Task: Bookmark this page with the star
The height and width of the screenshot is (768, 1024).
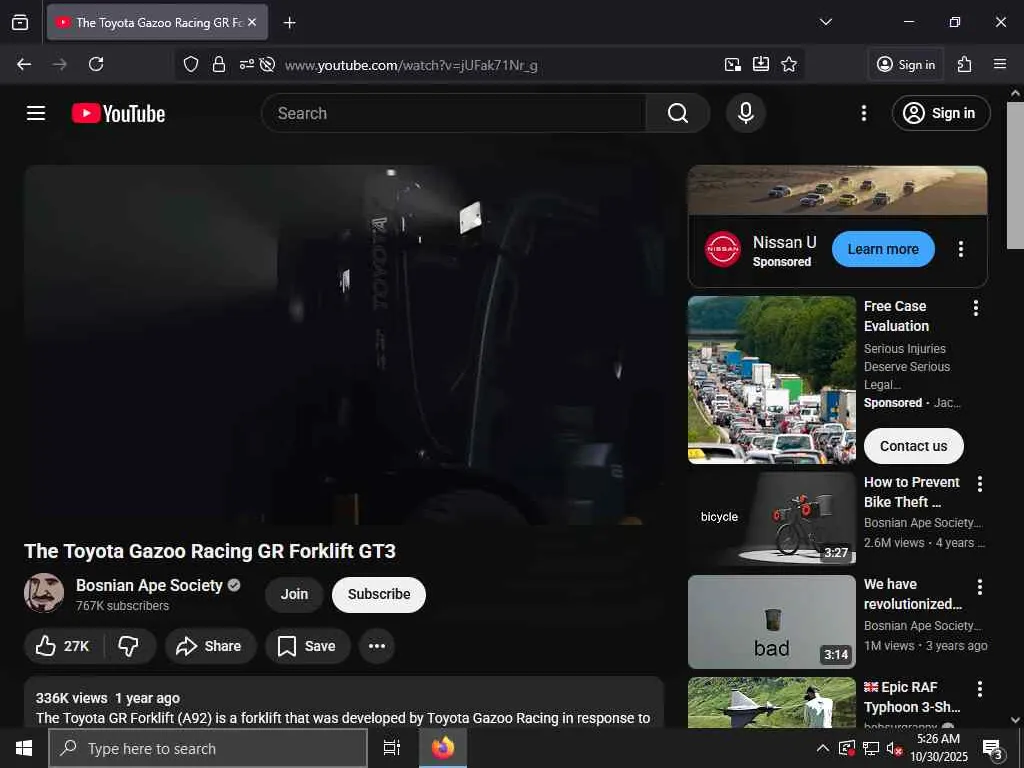Action: tap(789, 64)
